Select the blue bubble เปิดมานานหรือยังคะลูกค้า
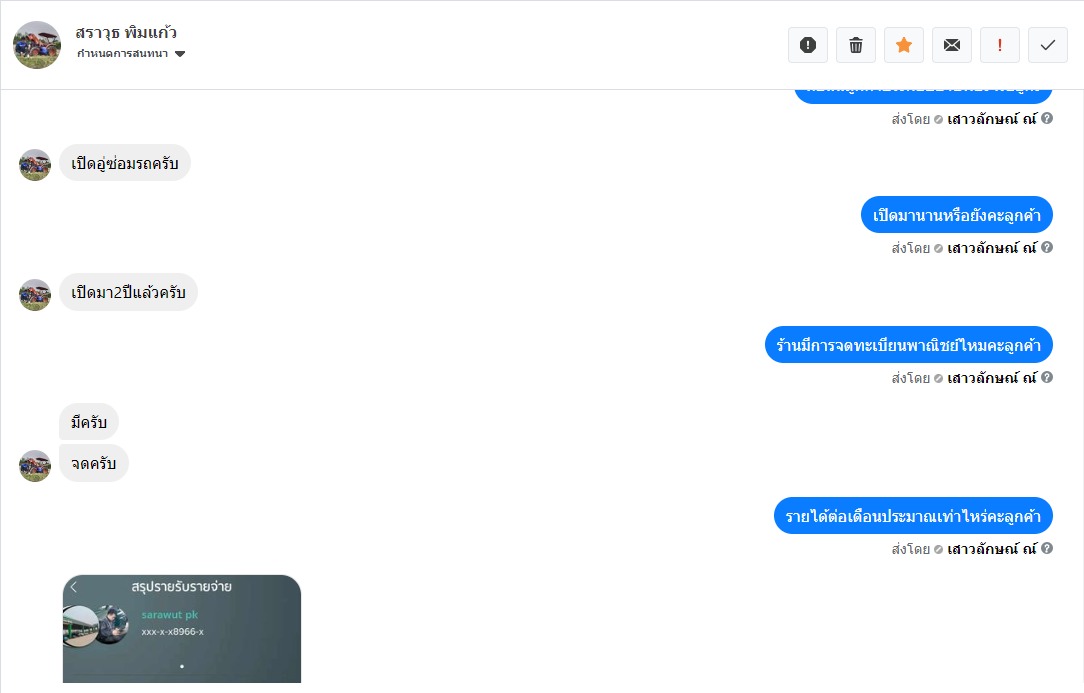This screenshot has width=1084, height=693. point(957,215)
